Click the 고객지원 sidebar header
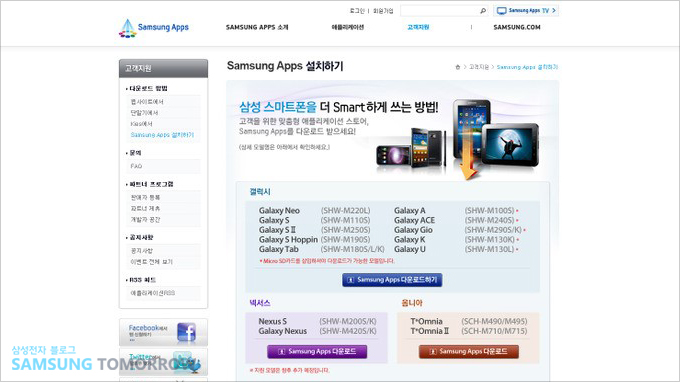The width and height of the screenshot is (680, 382). pyautogui.click(x=163, y=69)
